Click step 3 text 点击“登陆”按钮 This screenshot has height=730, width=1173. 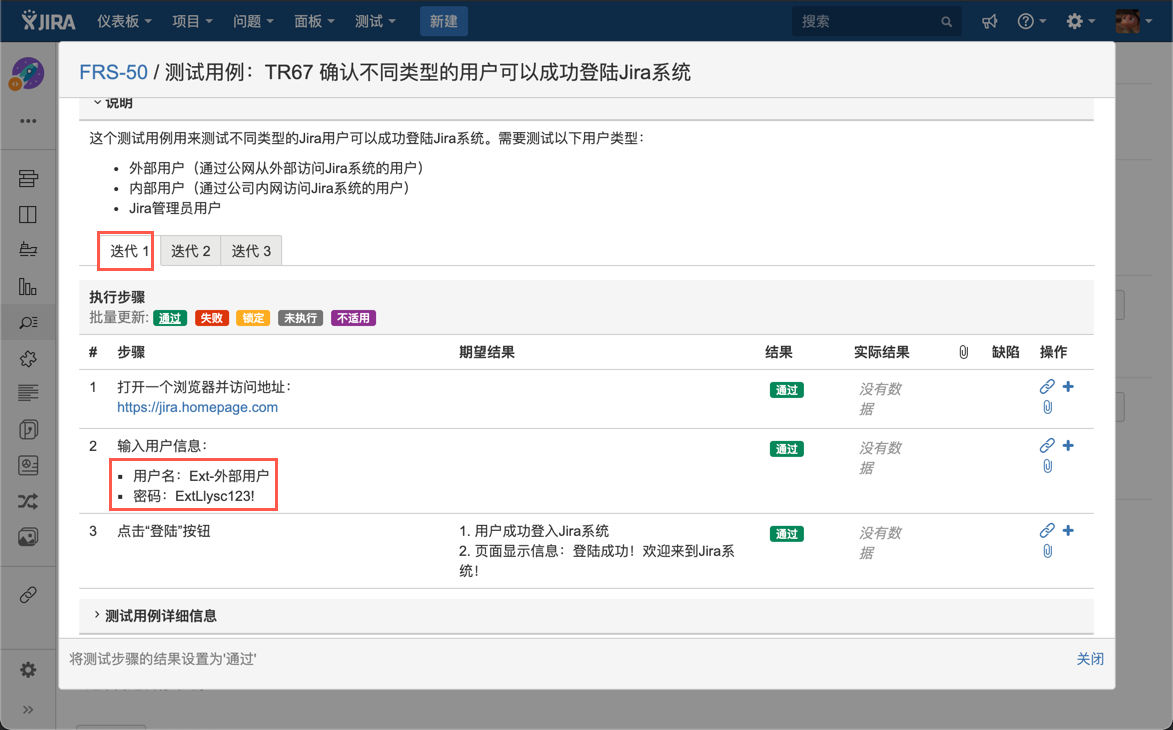pyautogui.click(x=164, y=532)
